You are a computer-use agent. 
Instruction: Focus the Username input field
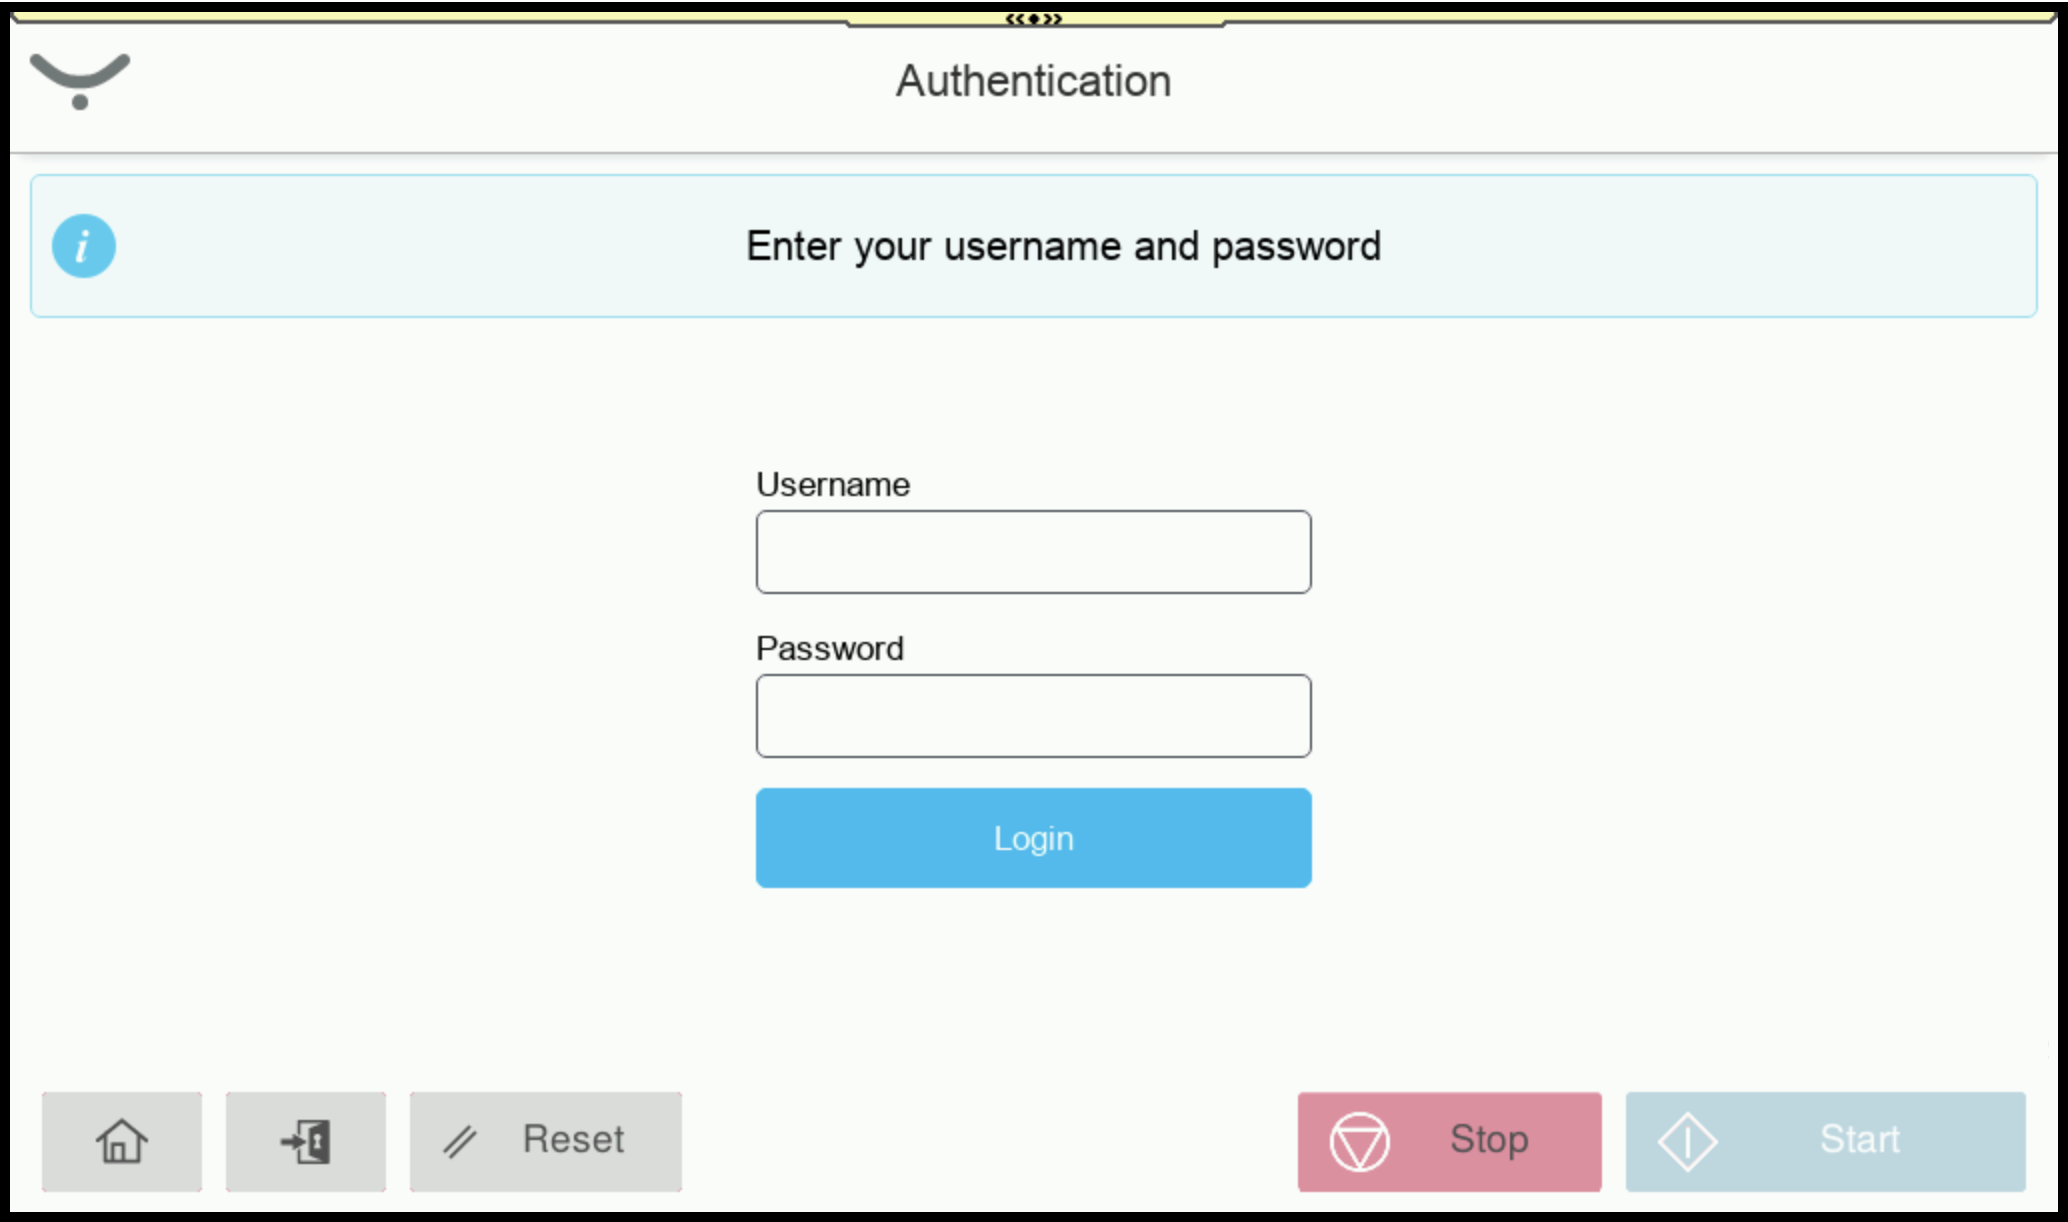[1033, 552]
